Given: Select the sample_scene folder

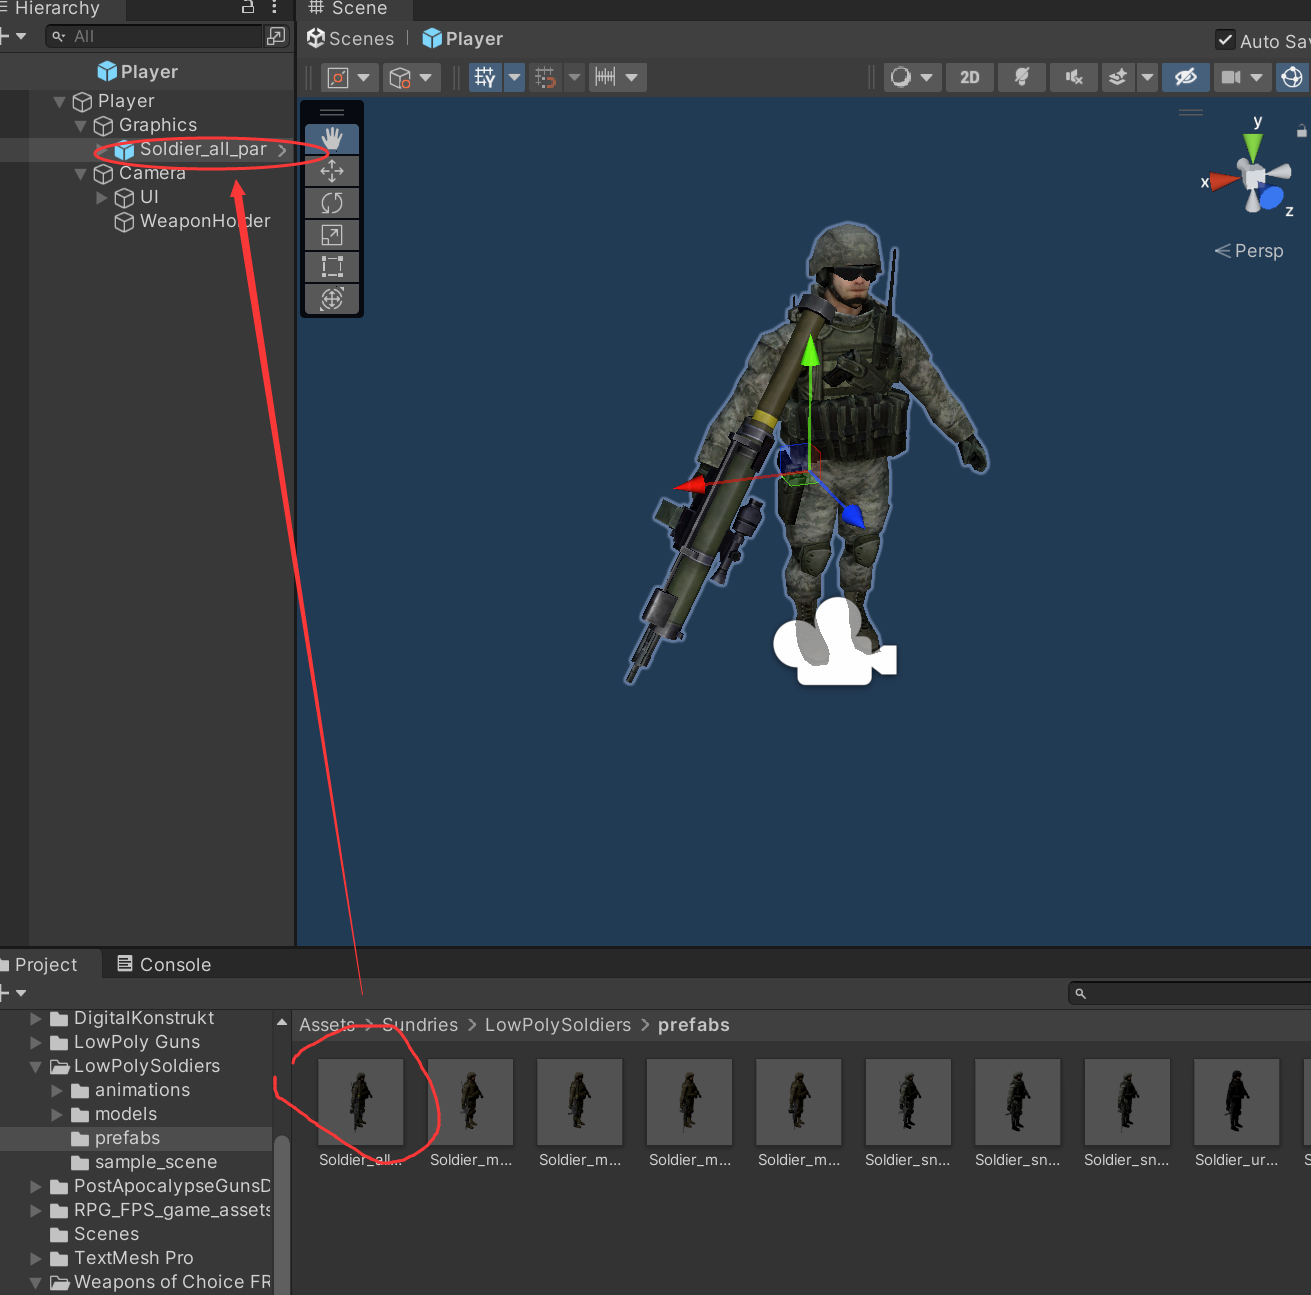Looking at the screenshot, I should (156, 1162).
